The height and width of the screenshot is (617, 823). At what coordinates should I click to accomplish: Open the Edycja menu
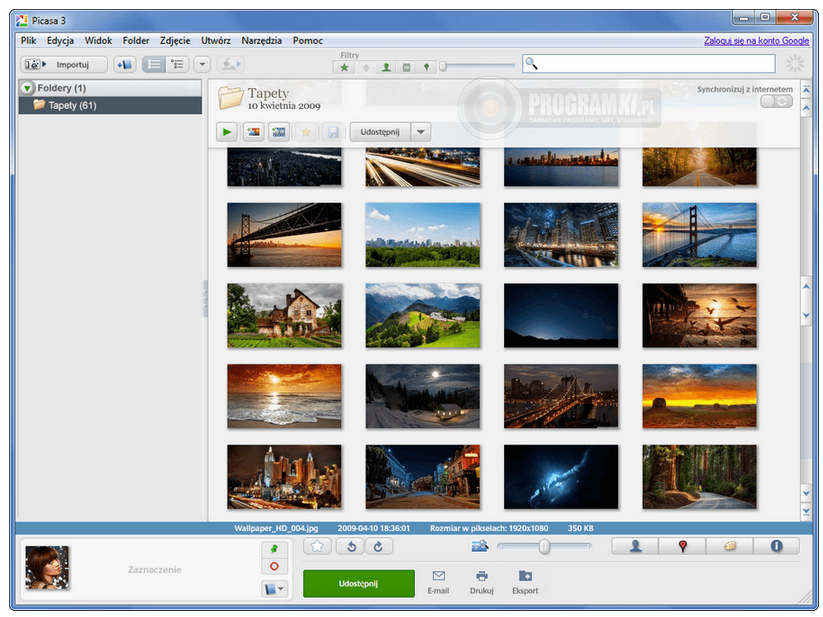(x=60, y=40)
